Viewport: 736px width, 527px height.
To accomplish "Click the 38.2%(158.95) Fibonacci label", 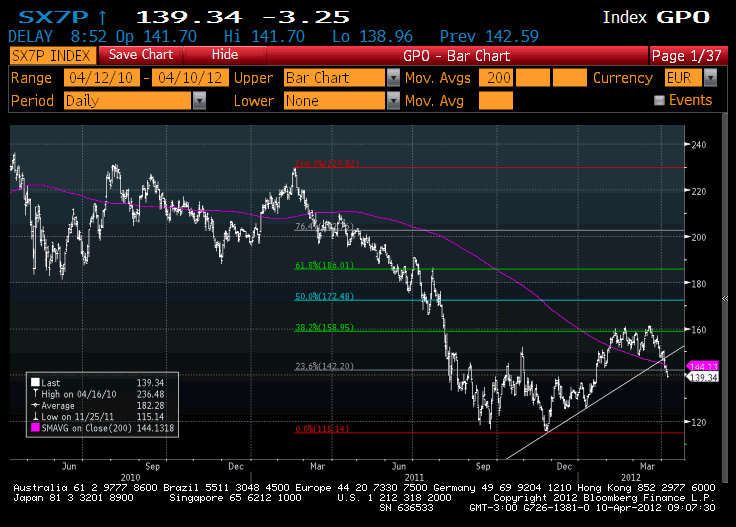I will [324, 327].
